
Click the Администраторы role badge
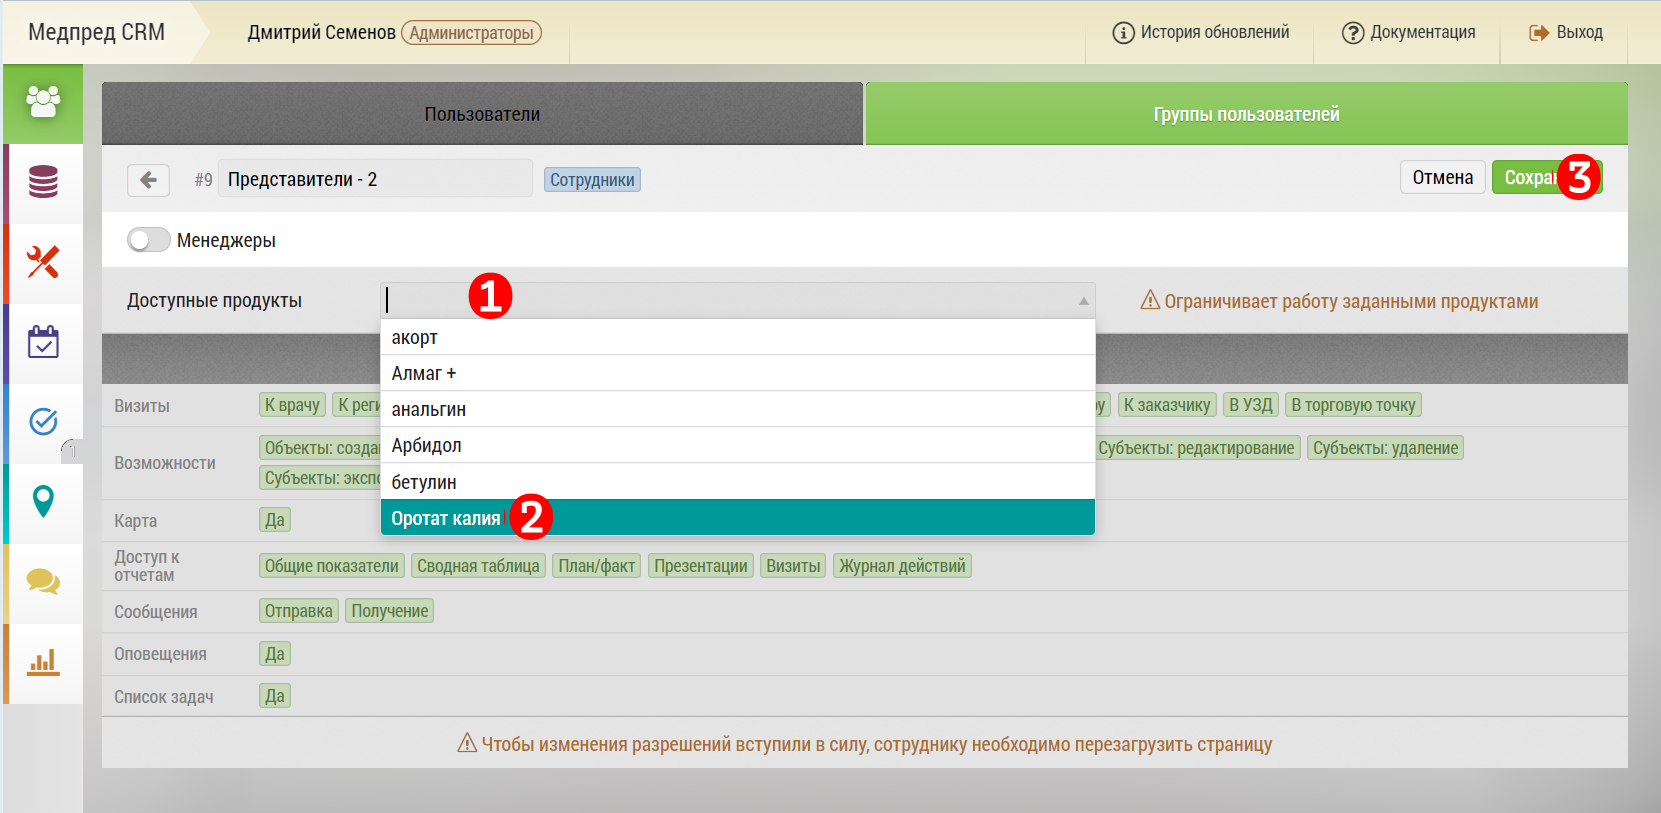tap(471, 33)
